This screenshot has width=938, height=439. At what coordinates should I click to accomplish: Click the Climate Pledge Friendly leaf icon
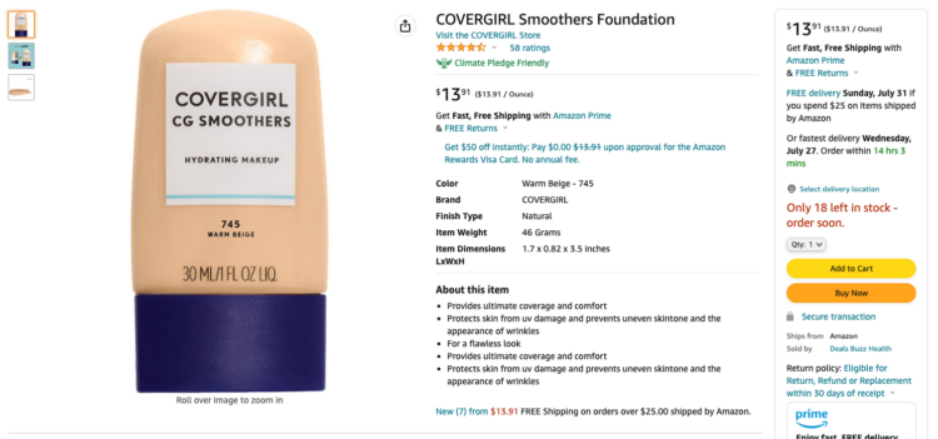click(x=443, y=63)
